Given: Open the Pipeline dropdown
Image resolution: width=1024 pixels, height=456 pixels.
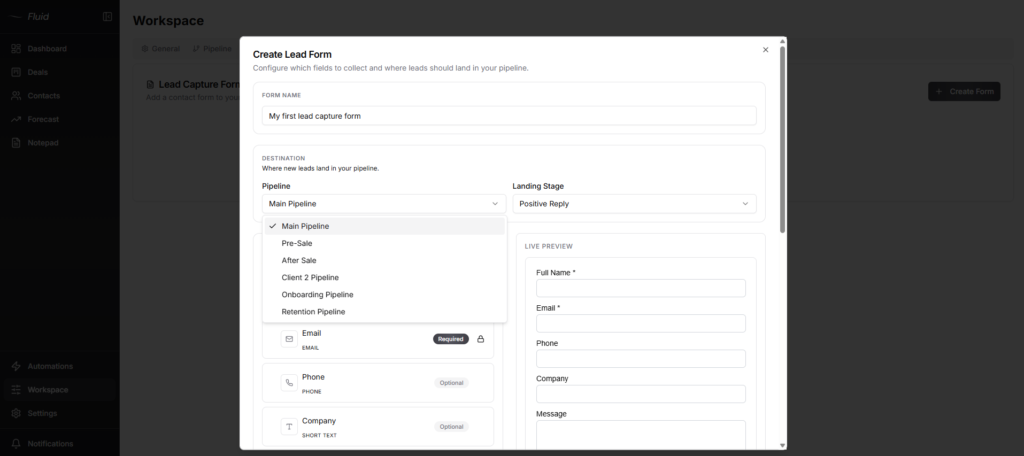Looking at the screenshot, I should click(x=384, y=204).
